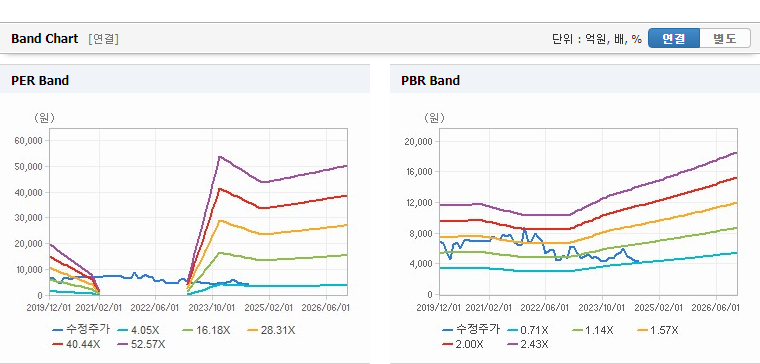
Task: Click 2019/12/01 date on PER chart axis
Action: click(x=49, y=307)
